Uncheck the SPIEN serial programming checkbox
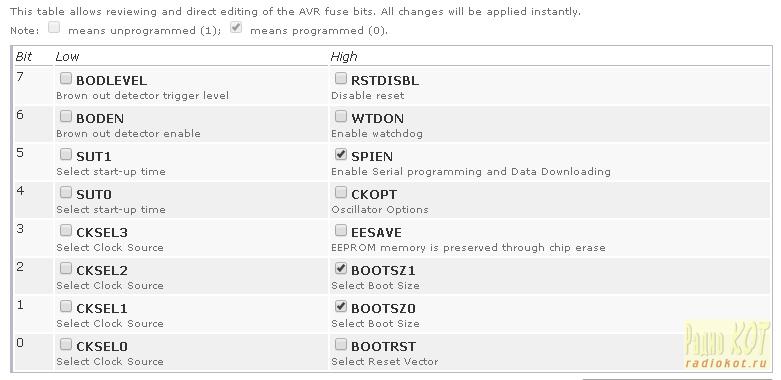The height and width of the screenshot is (380, 781). (341, 154)
